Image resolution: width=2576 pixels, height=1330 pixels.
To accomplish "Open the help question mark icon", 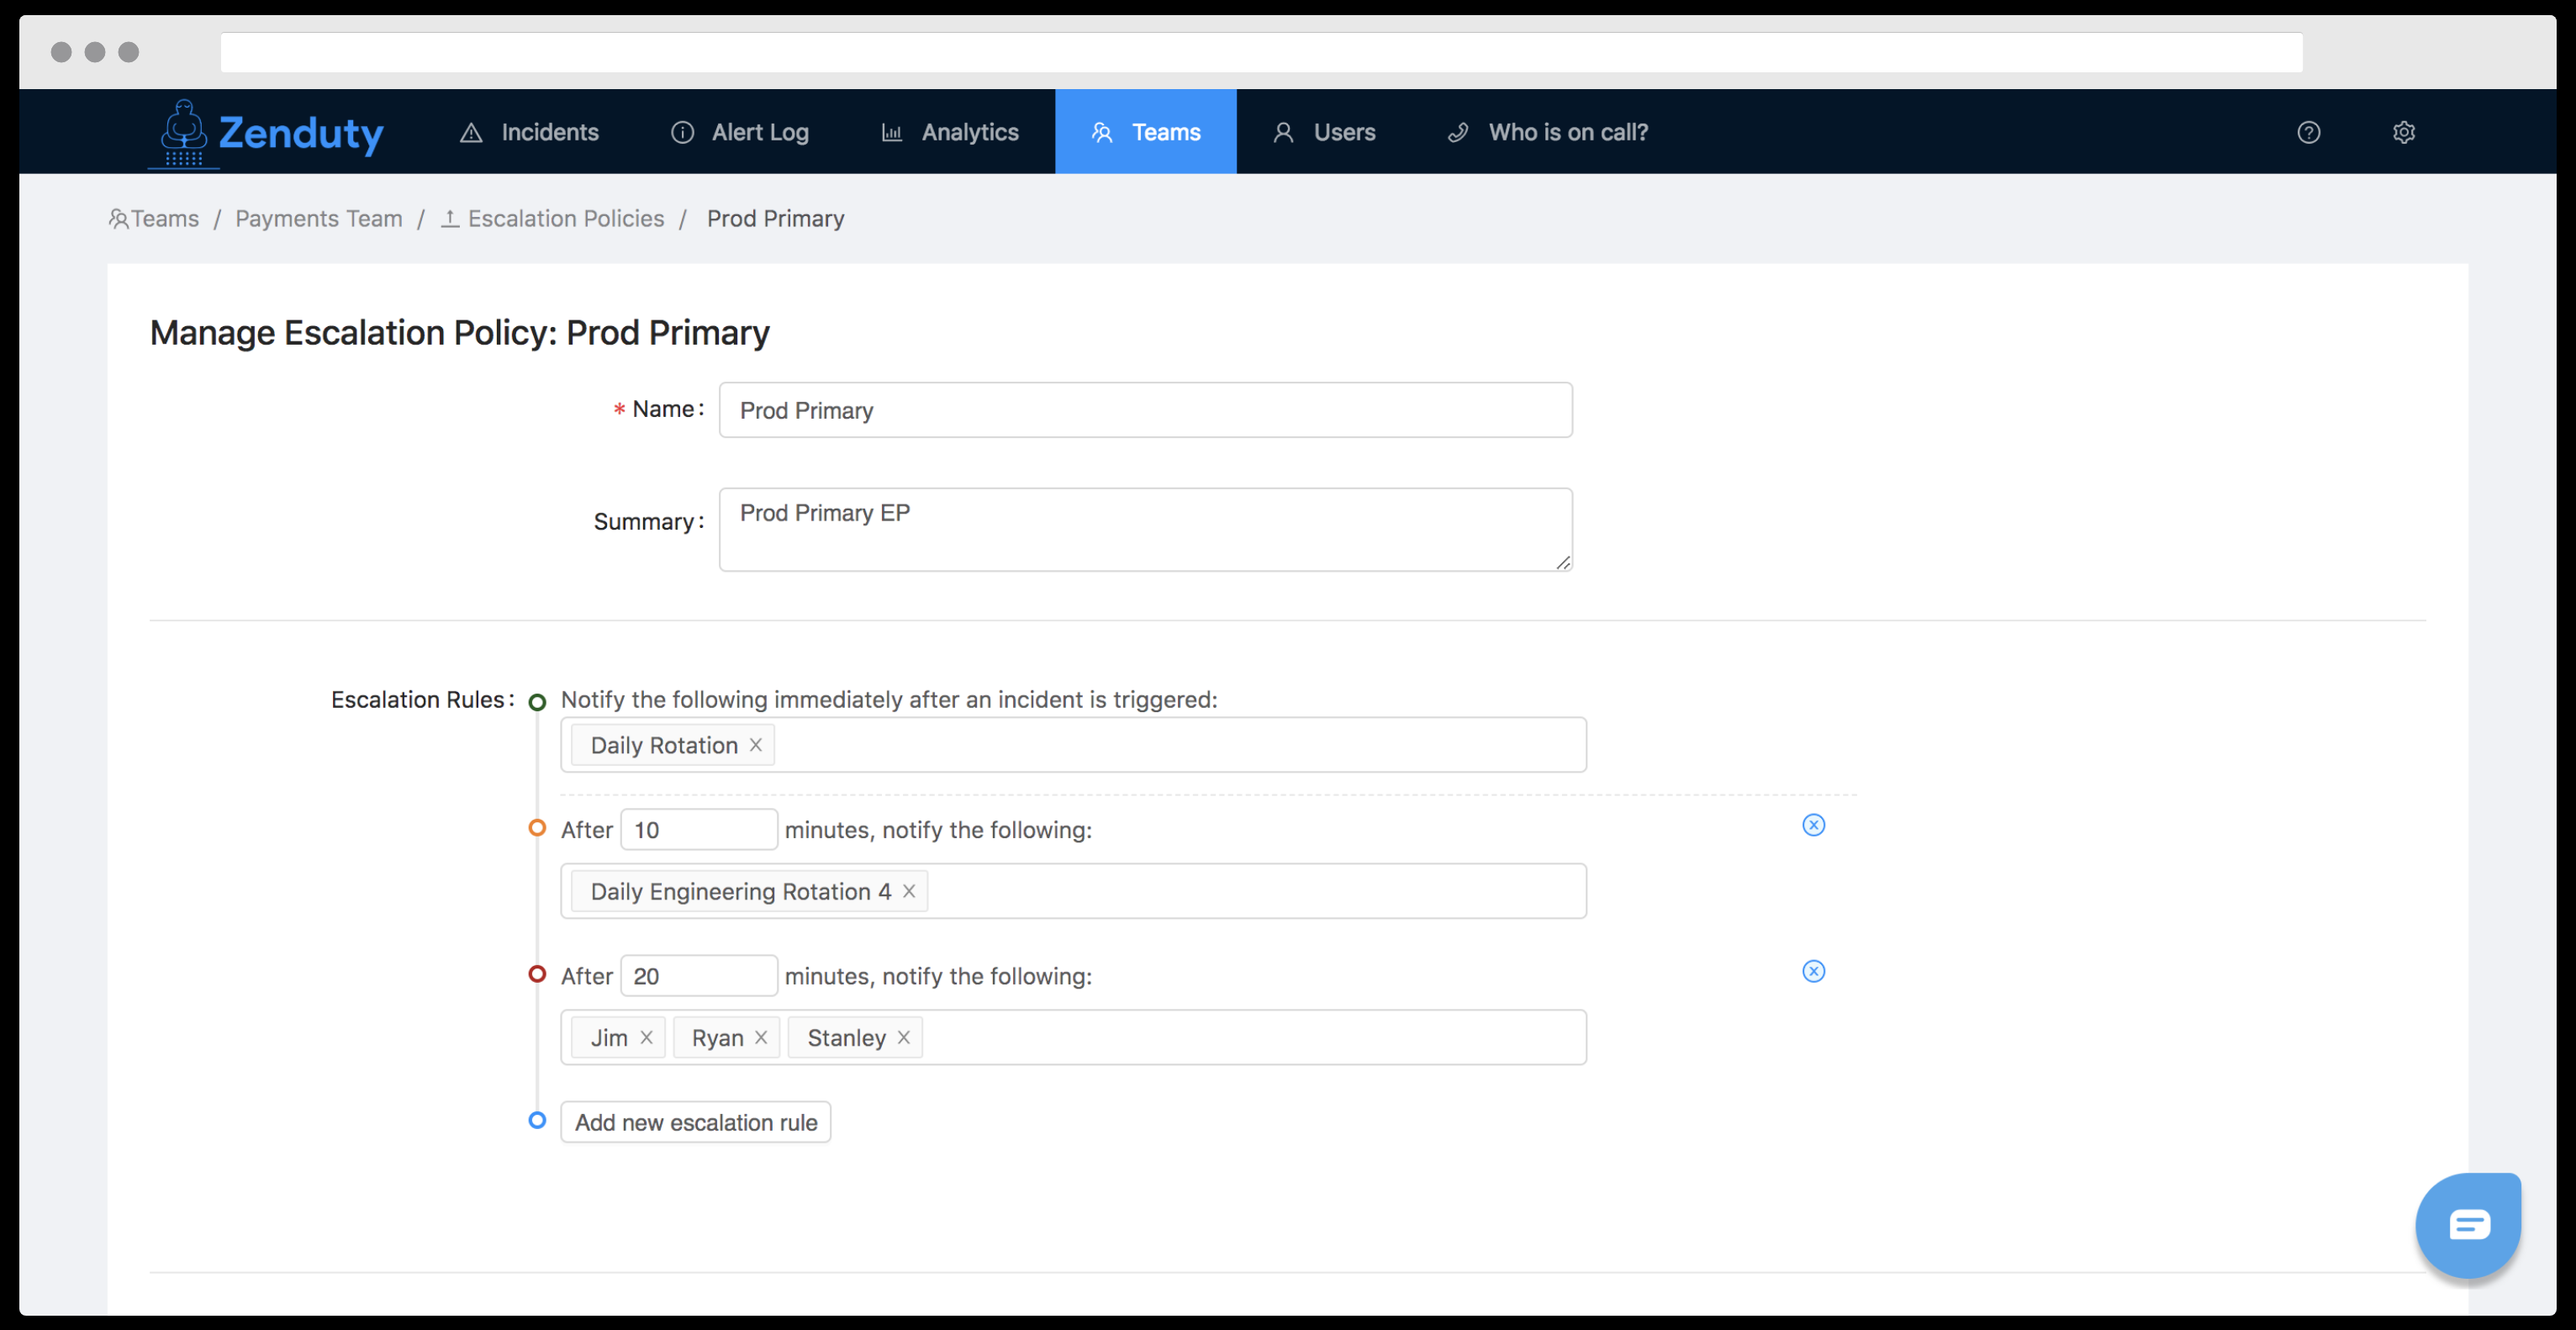I will coord(2308,132).
